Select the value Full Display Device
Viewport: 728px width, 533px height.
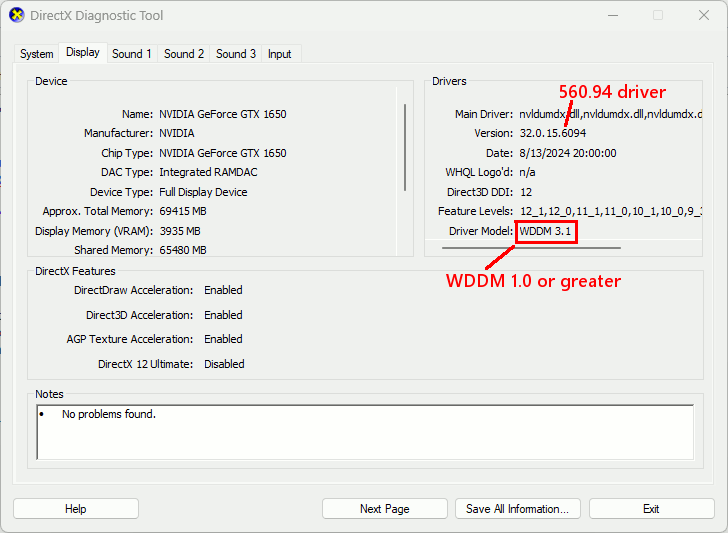click(203, 192)
